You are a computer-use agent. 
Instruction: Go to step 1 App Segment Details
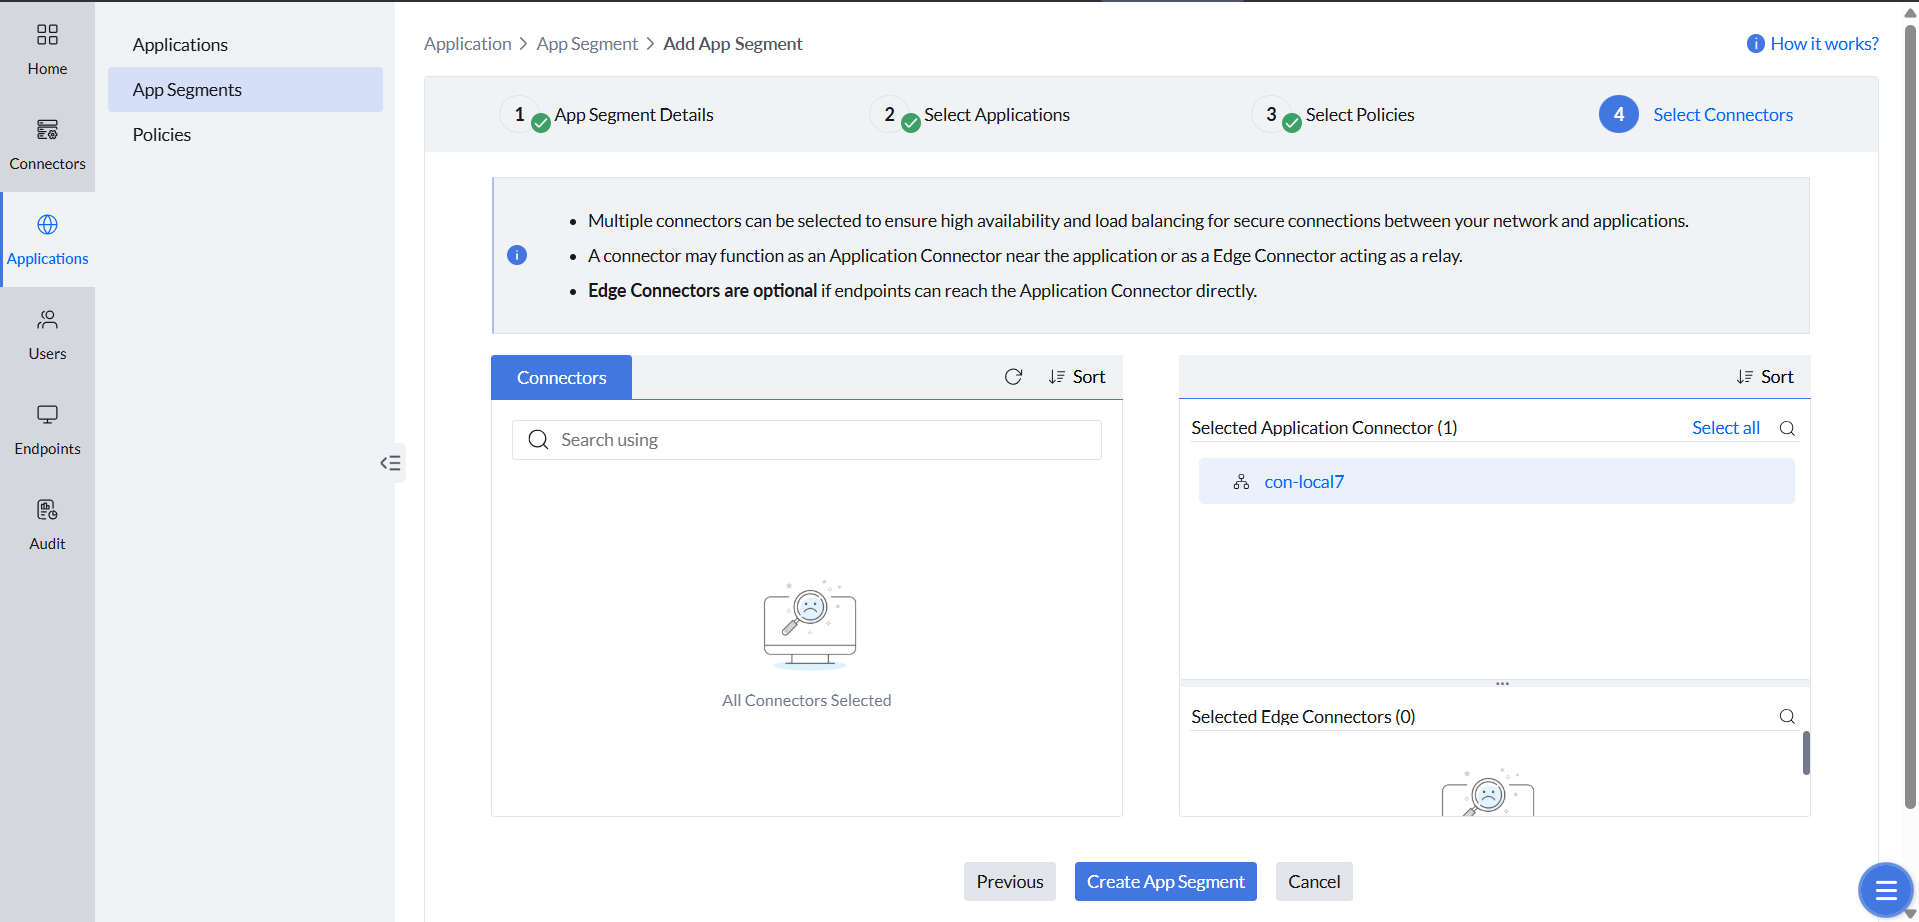(x=607, y=115)
